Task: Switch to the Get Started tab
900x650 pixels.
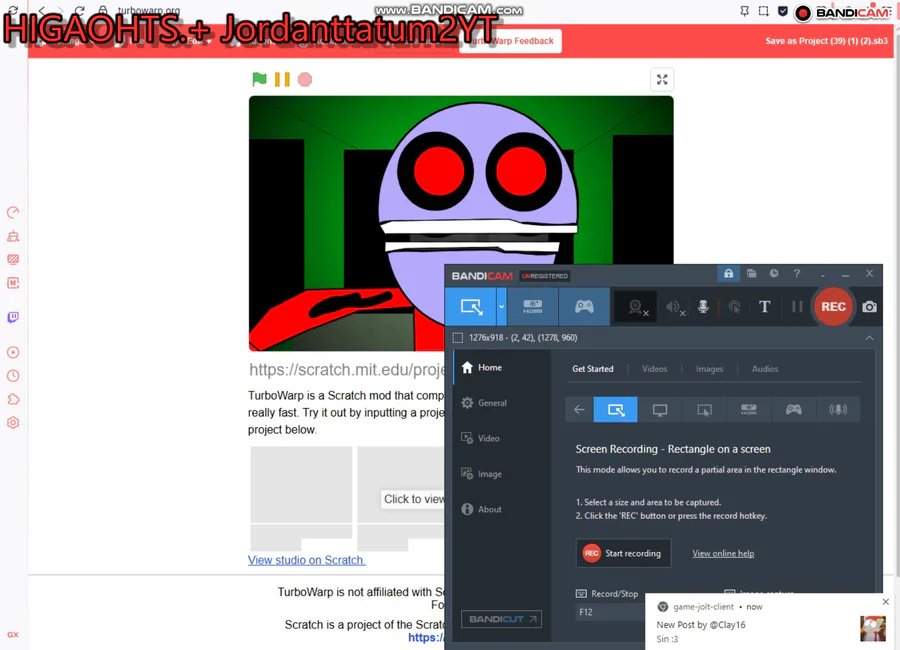Action: [x=593, y=369]
